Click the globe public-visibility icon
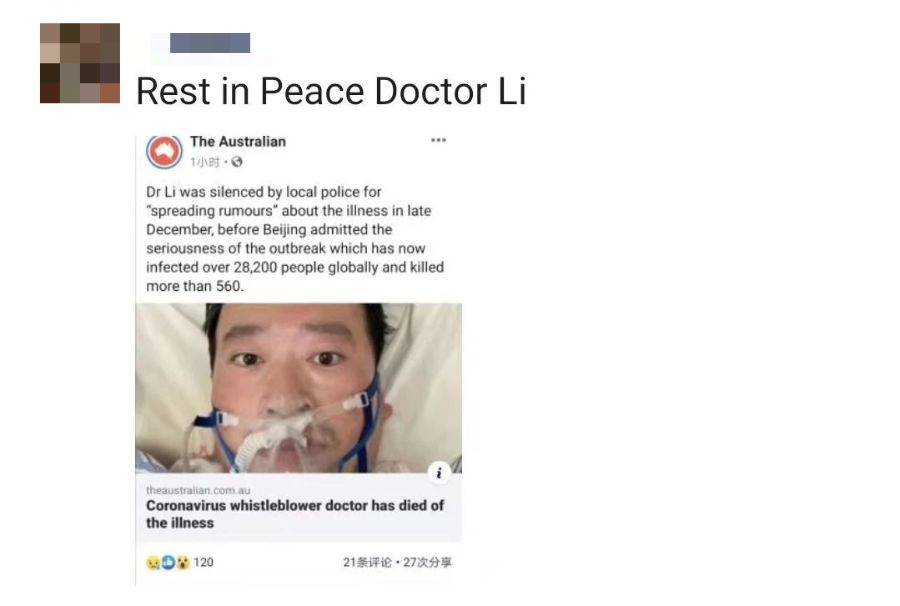Image resolution: width=900 pixels, height=606 pixels. (x=236, y=162)
